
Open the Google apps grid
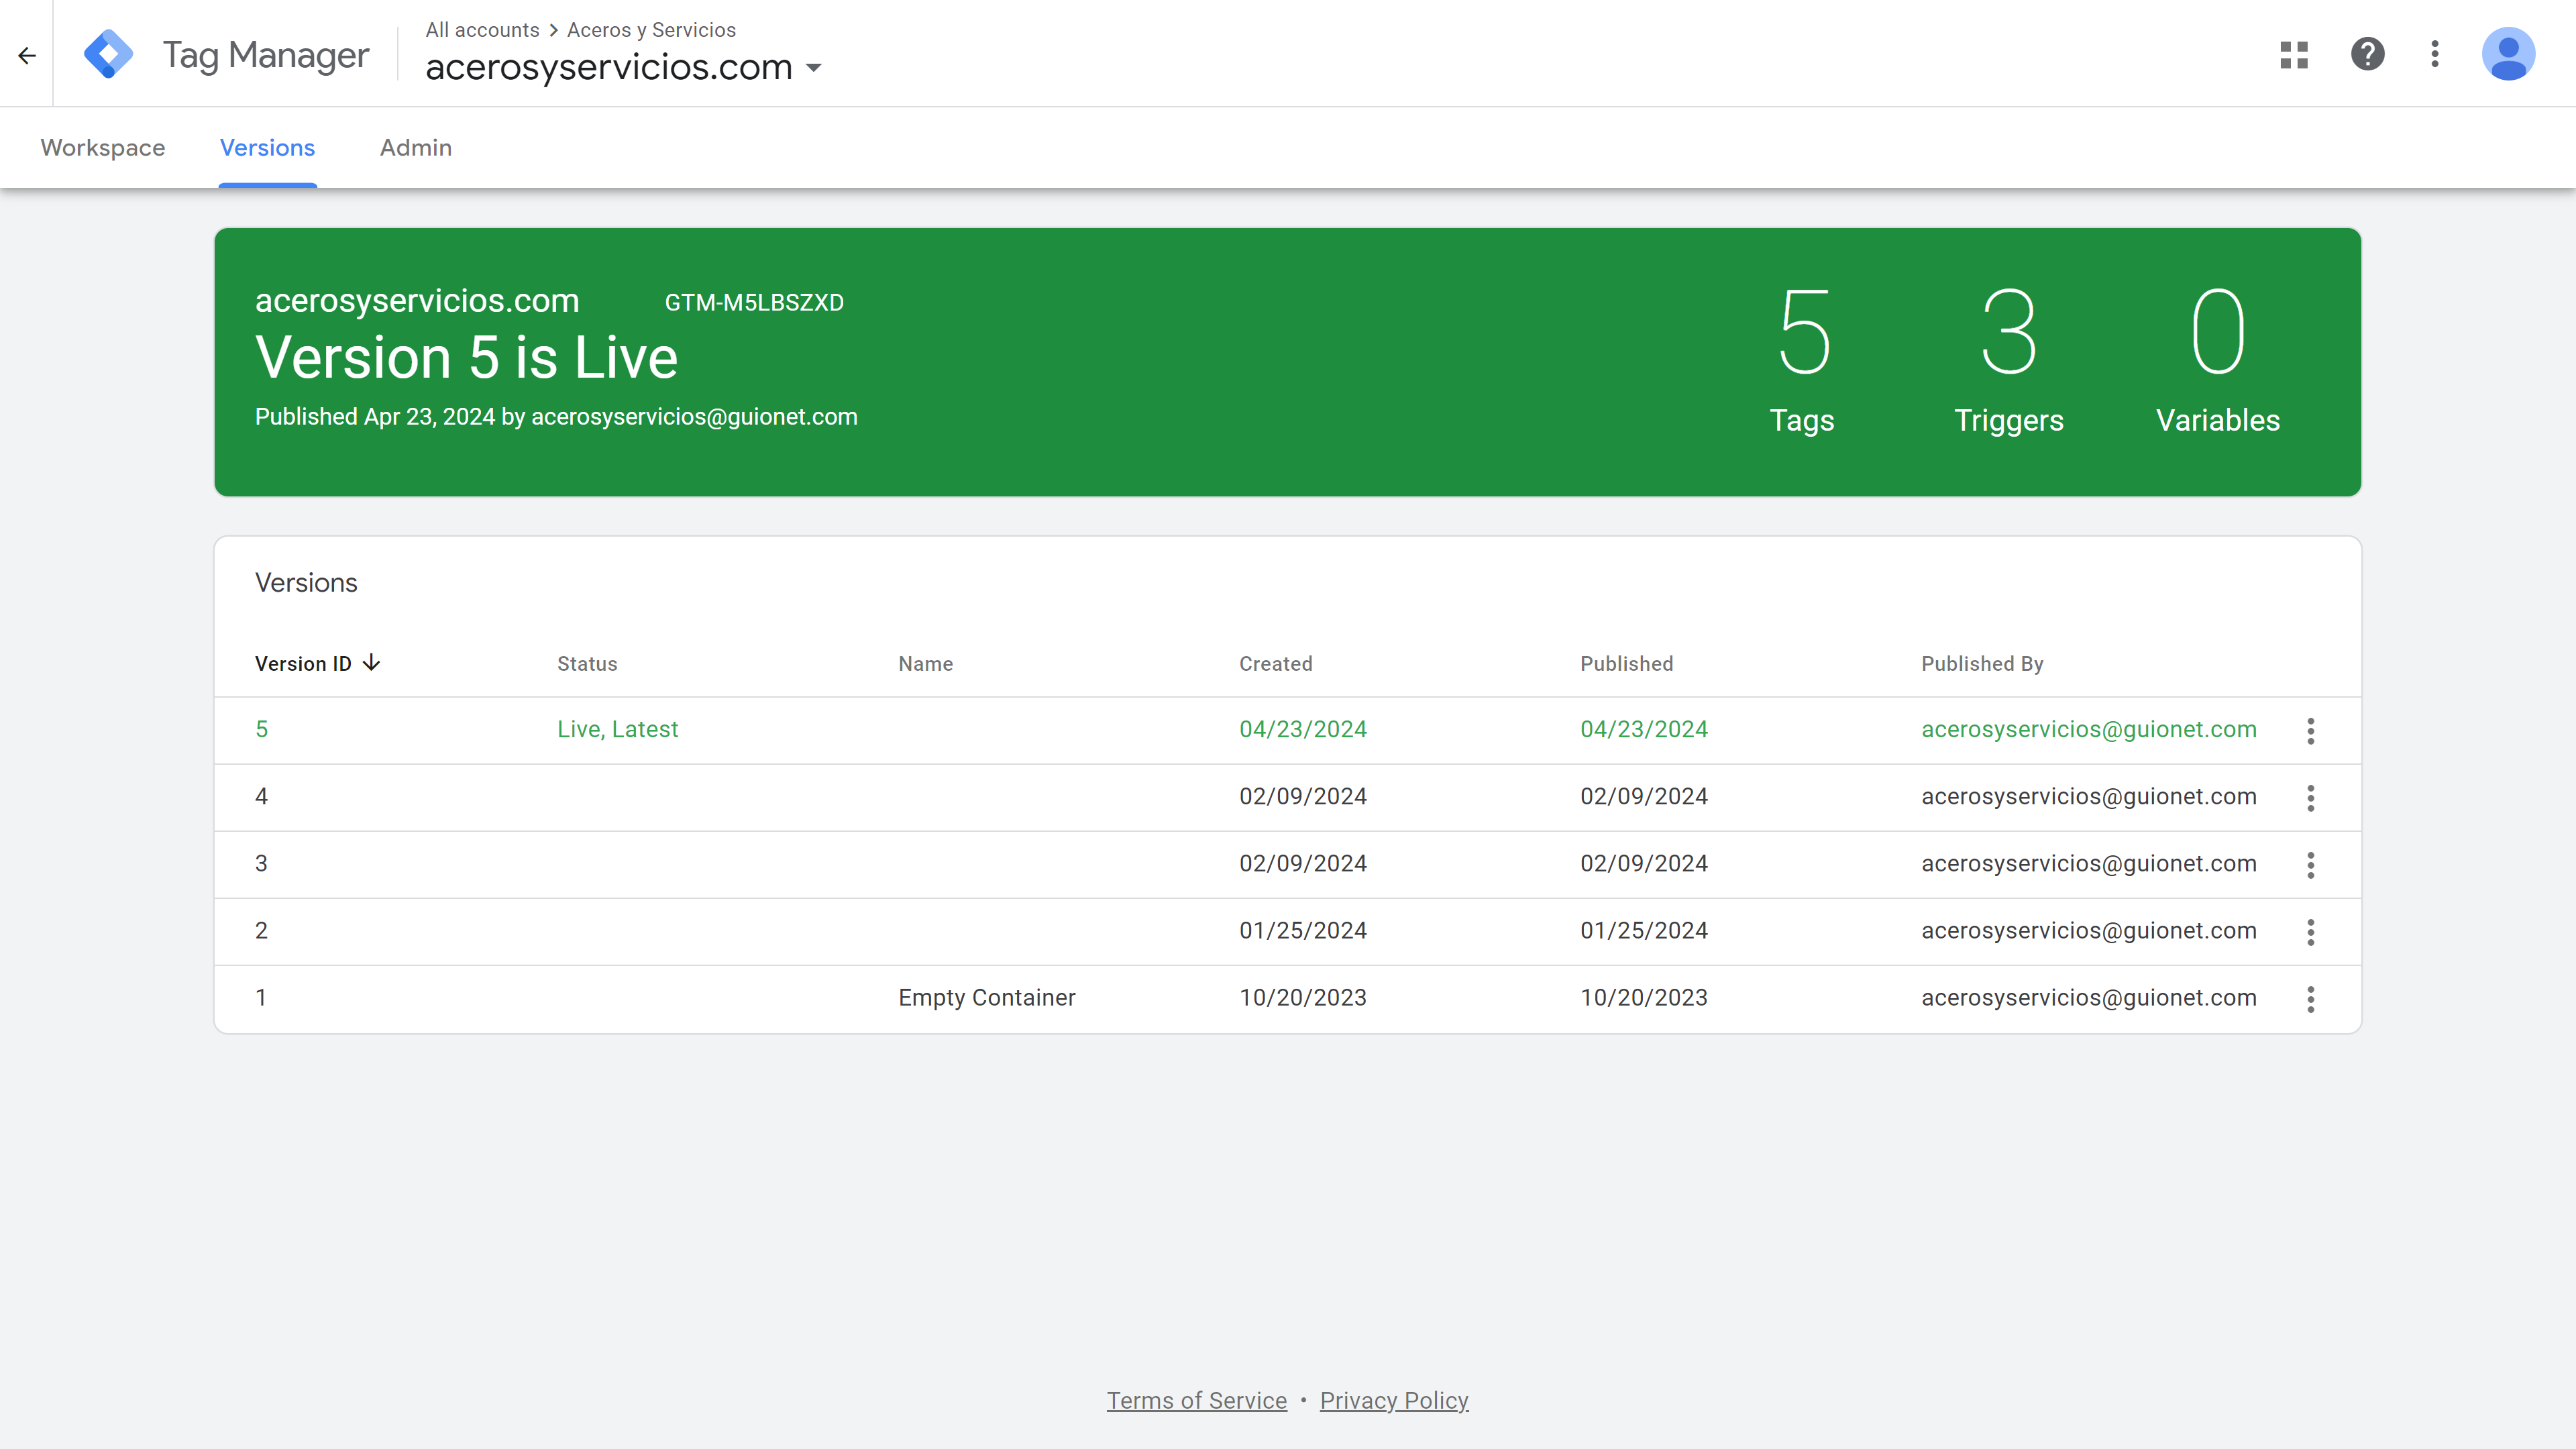2294,54
